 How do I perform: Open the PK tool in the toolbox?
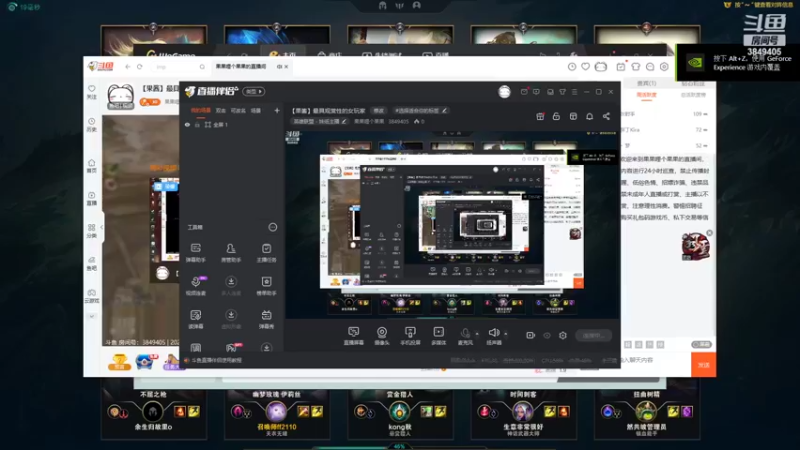click(233, 347)
